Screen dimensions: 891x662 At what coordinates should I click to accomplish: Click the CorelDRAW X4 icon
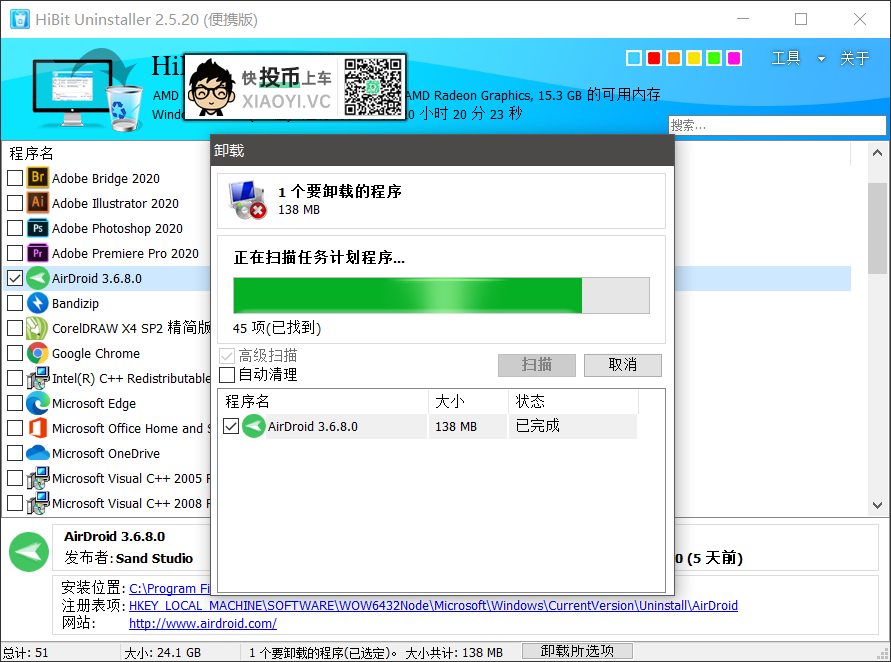click(38, 328)
